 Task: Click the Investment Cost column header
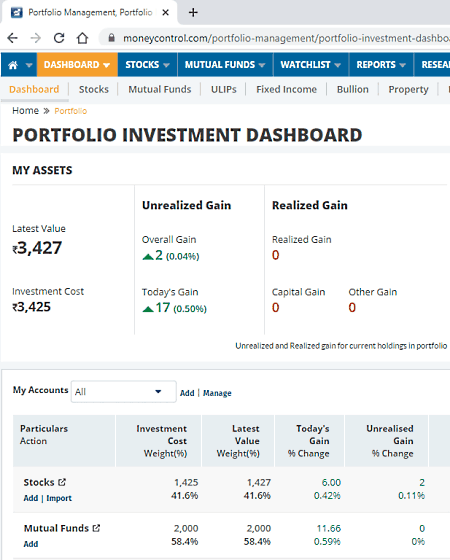(159, 441)
